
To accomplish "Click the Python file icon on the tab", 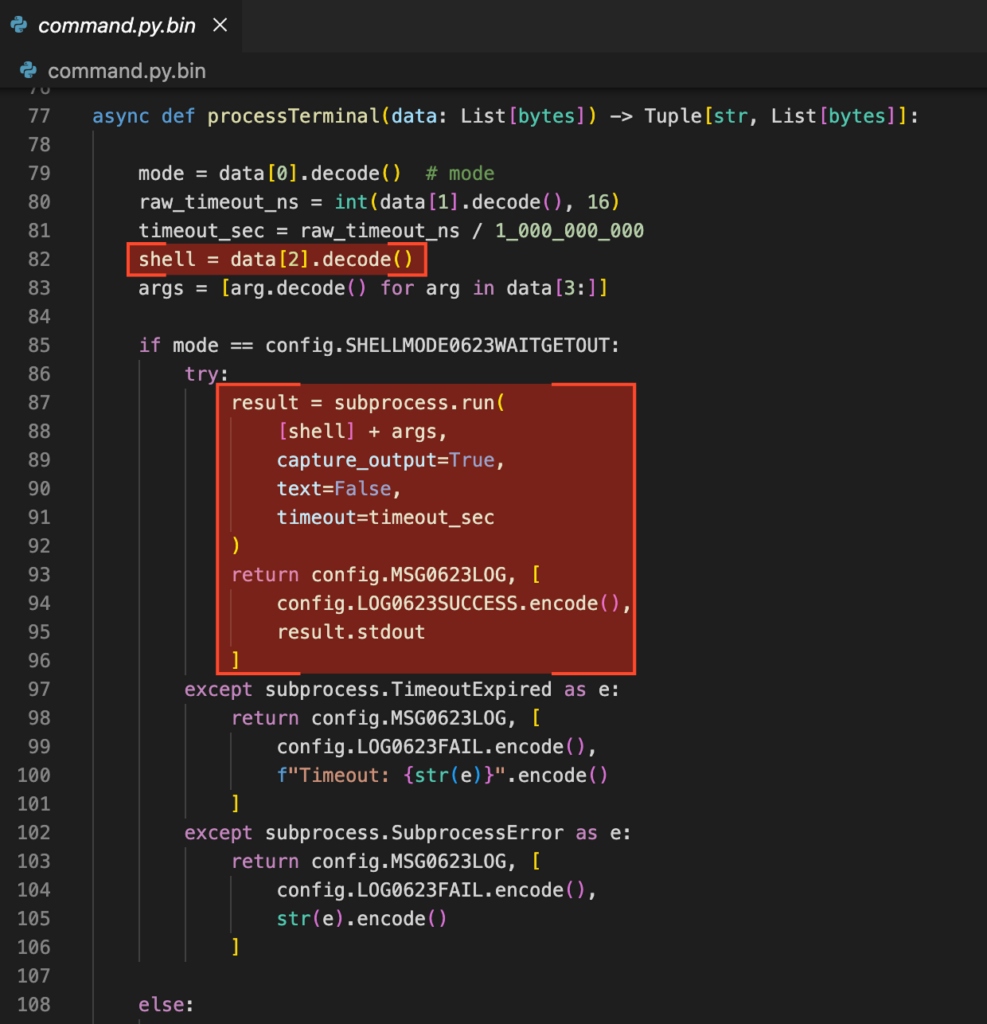I will point(19,25).
